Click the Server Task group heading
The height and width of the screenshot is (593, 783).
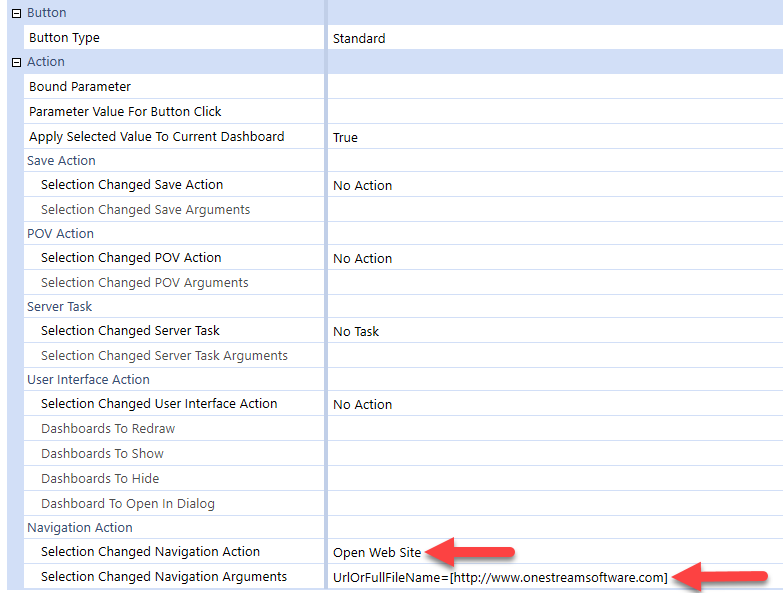[x=59, y=306]
